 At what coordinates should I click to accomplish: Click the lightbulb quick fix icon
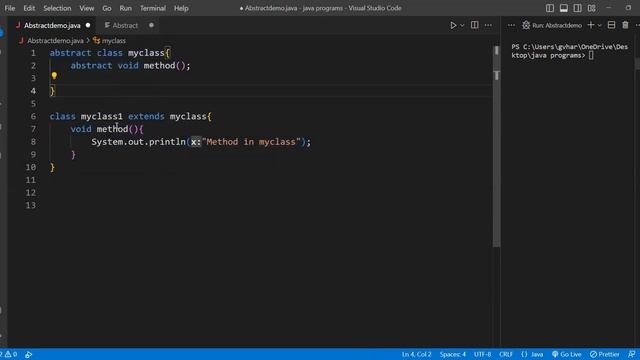pos(54,76)
